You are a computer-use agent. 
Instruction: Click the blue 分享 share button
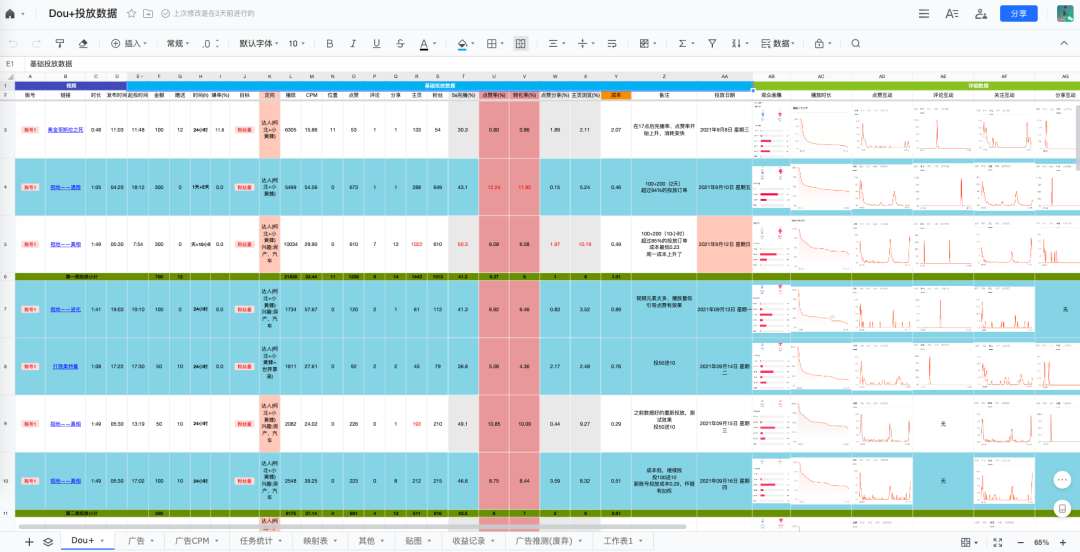[x=1019, y=14]
